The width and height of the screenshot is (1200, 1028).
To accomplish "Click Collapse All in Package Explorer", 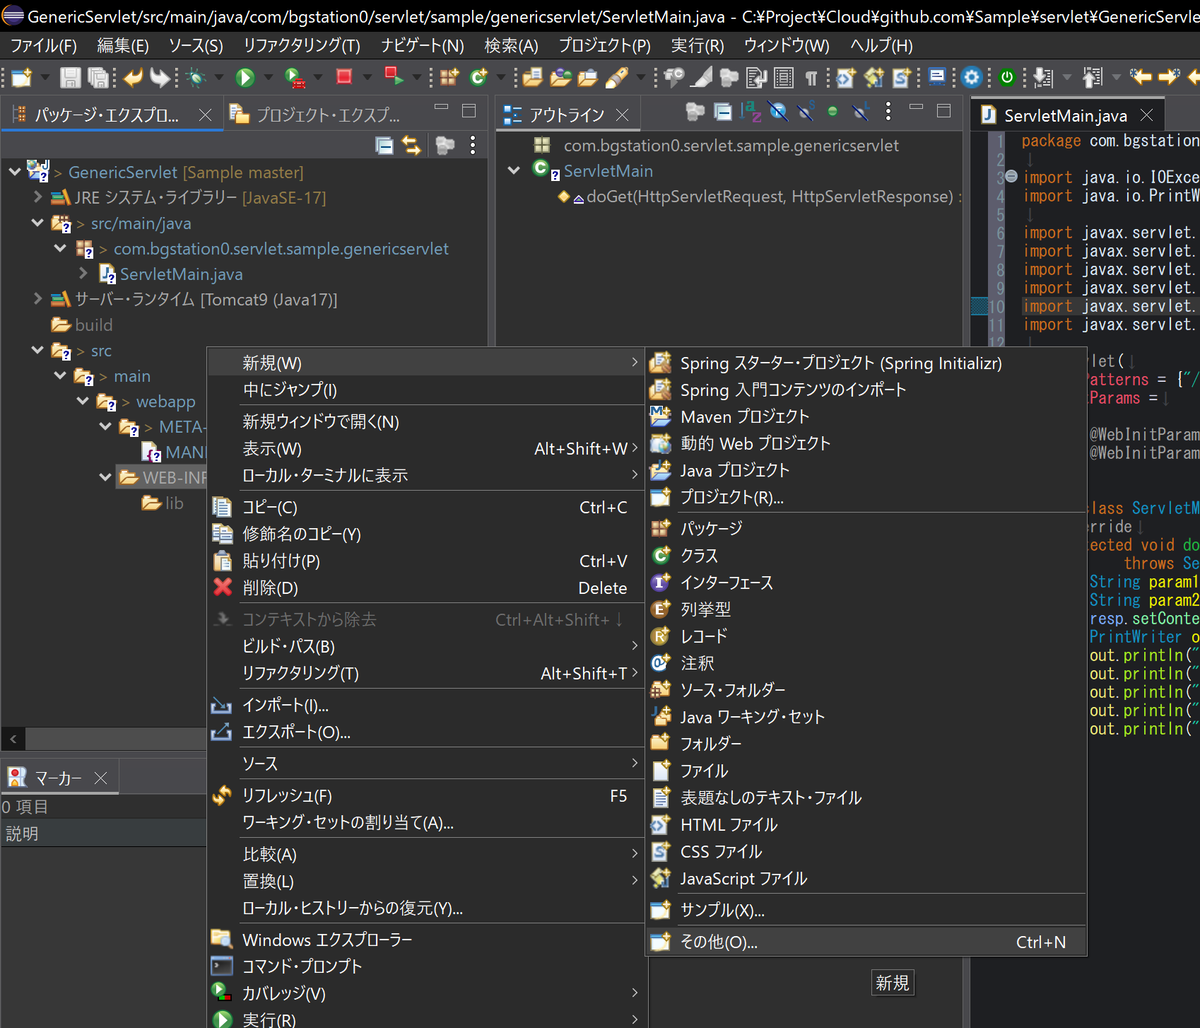I will 384,146.
